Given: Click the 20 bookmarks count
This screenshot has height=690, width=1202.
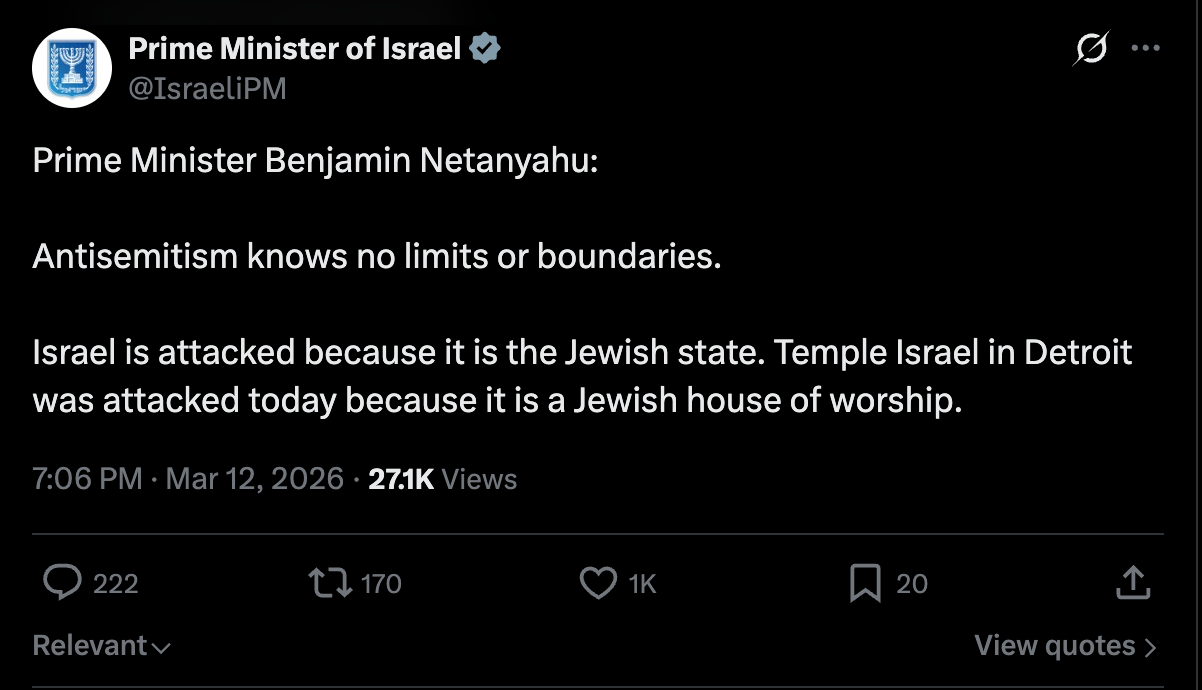Looking at the screenshot, I should tap(911, 583).
